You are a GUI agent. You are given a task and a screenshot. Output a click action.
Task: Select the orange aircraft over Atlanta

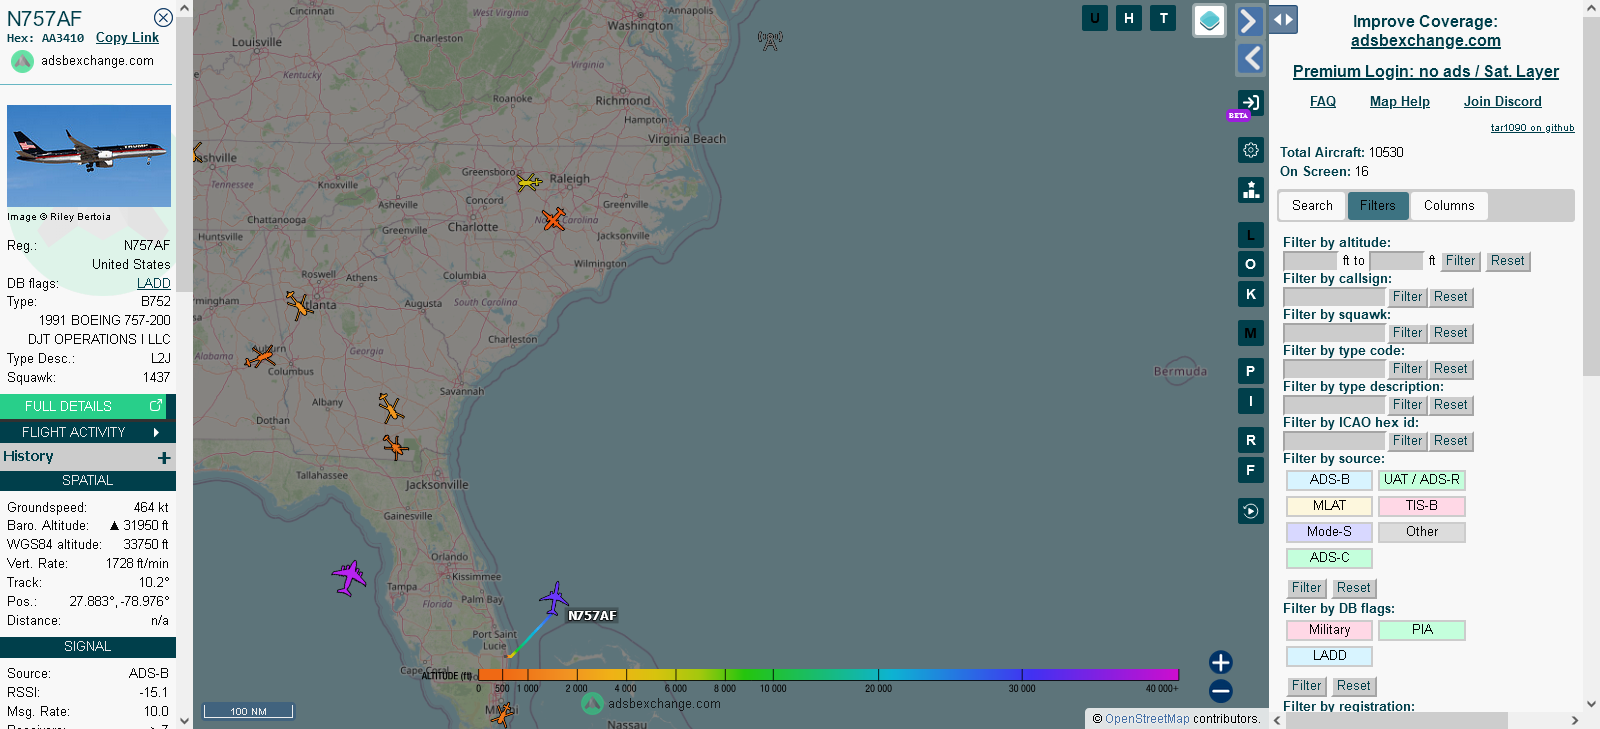pyautogui.click(x=299, y=305)
